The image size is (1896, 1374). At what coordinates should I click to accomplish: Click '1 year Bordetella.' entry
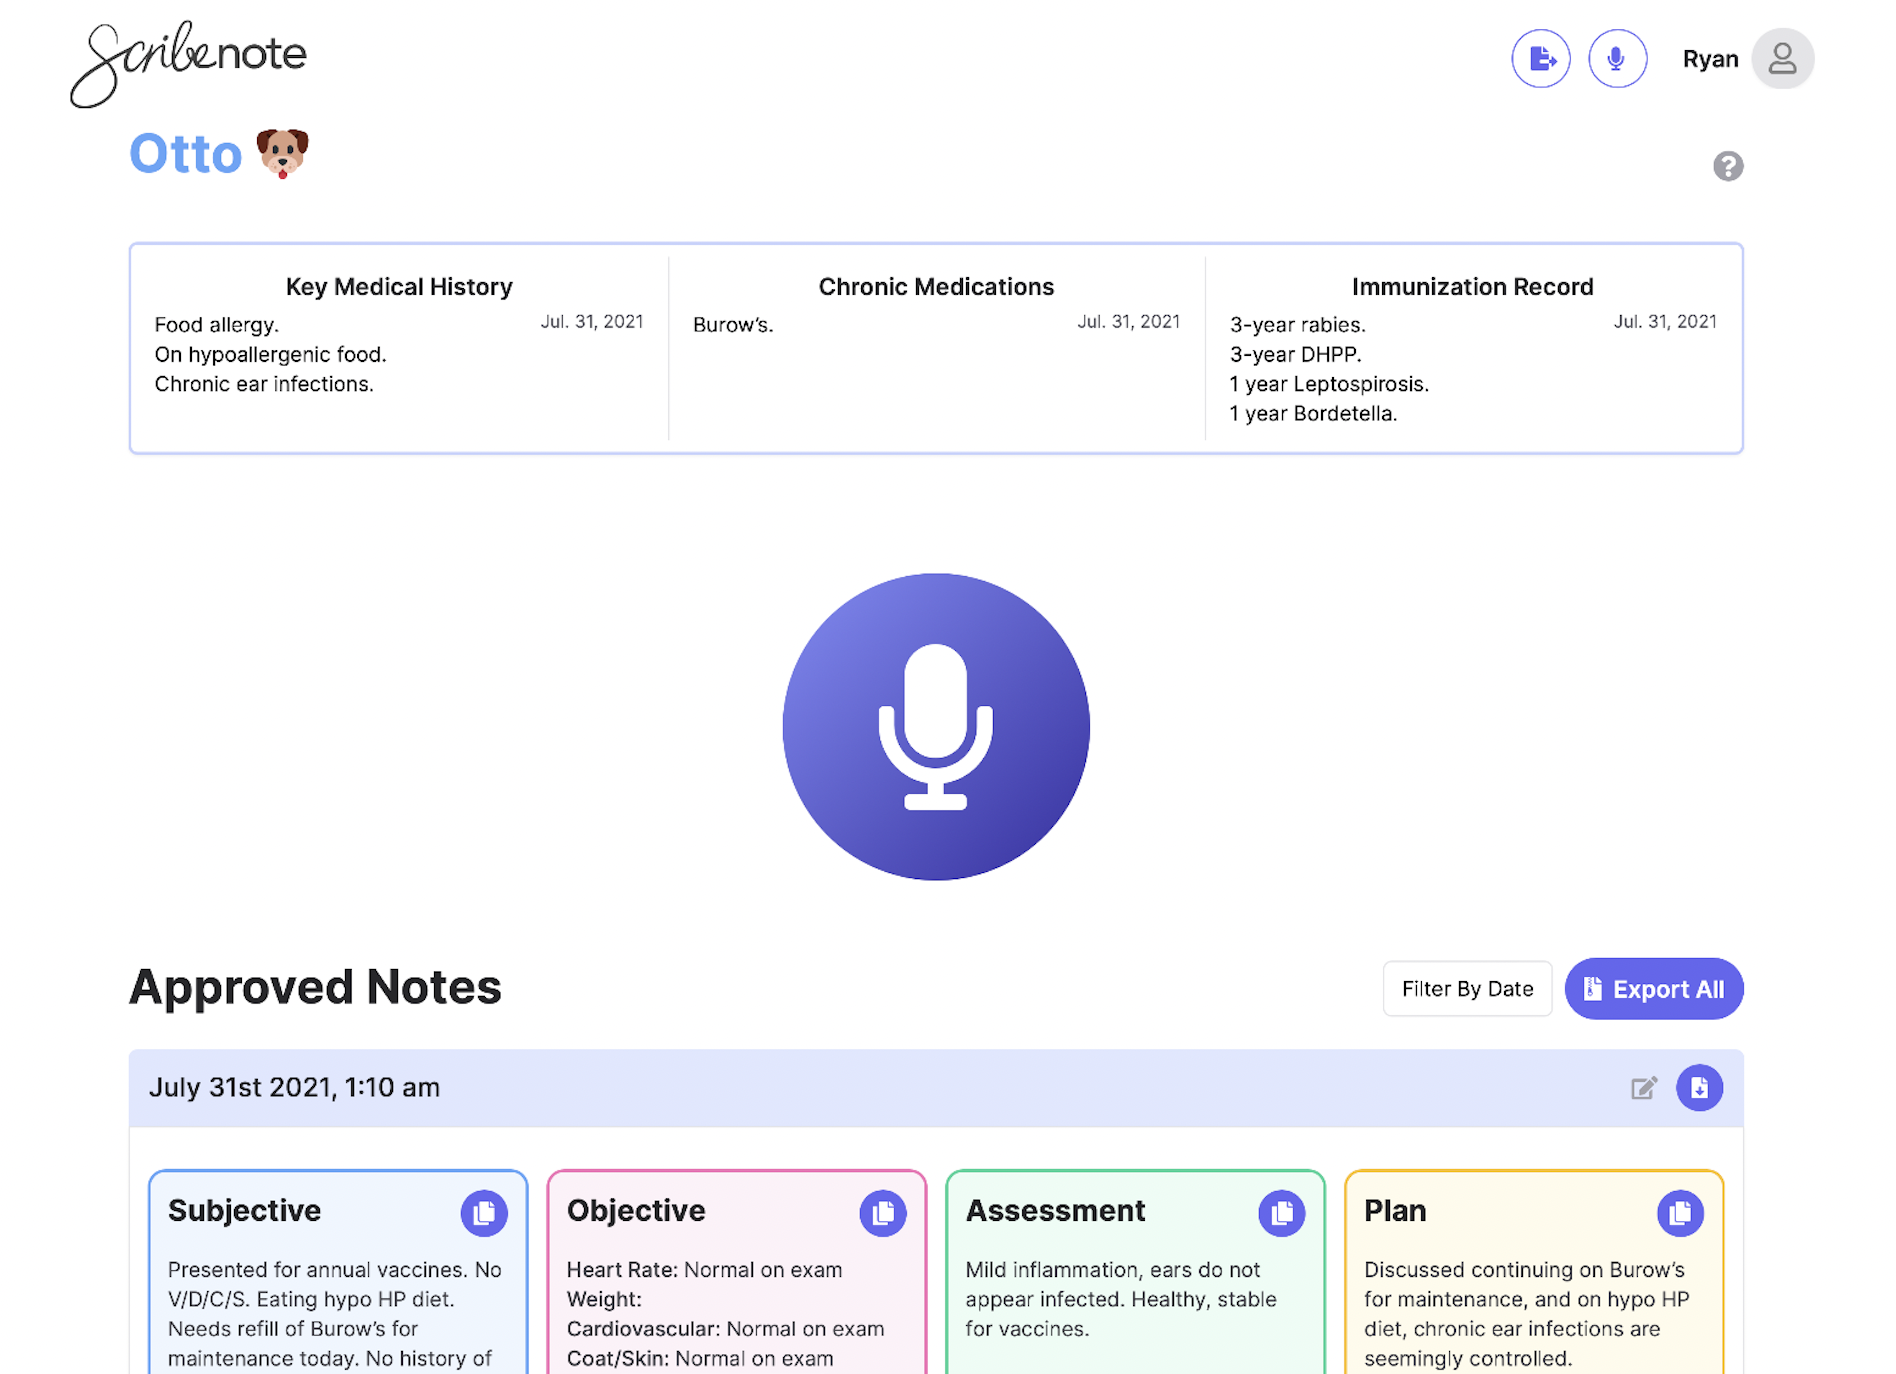point(1313,414)
